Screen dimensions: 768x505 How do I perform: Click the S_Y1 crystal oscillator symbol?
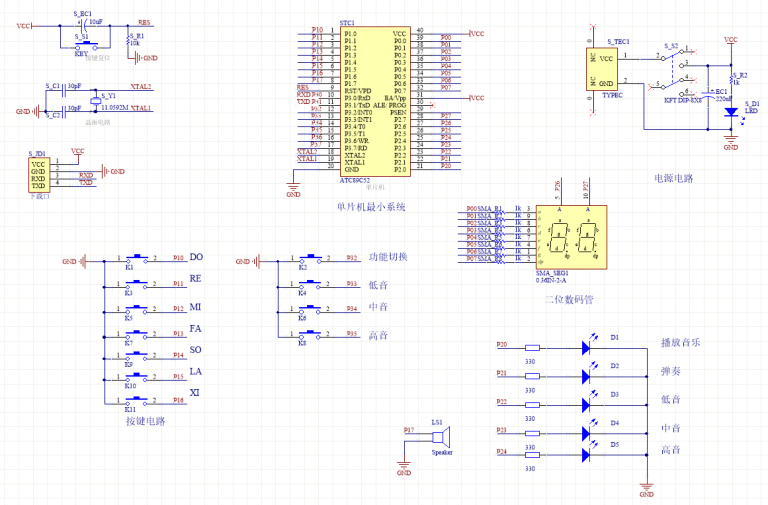click(96, 101)
